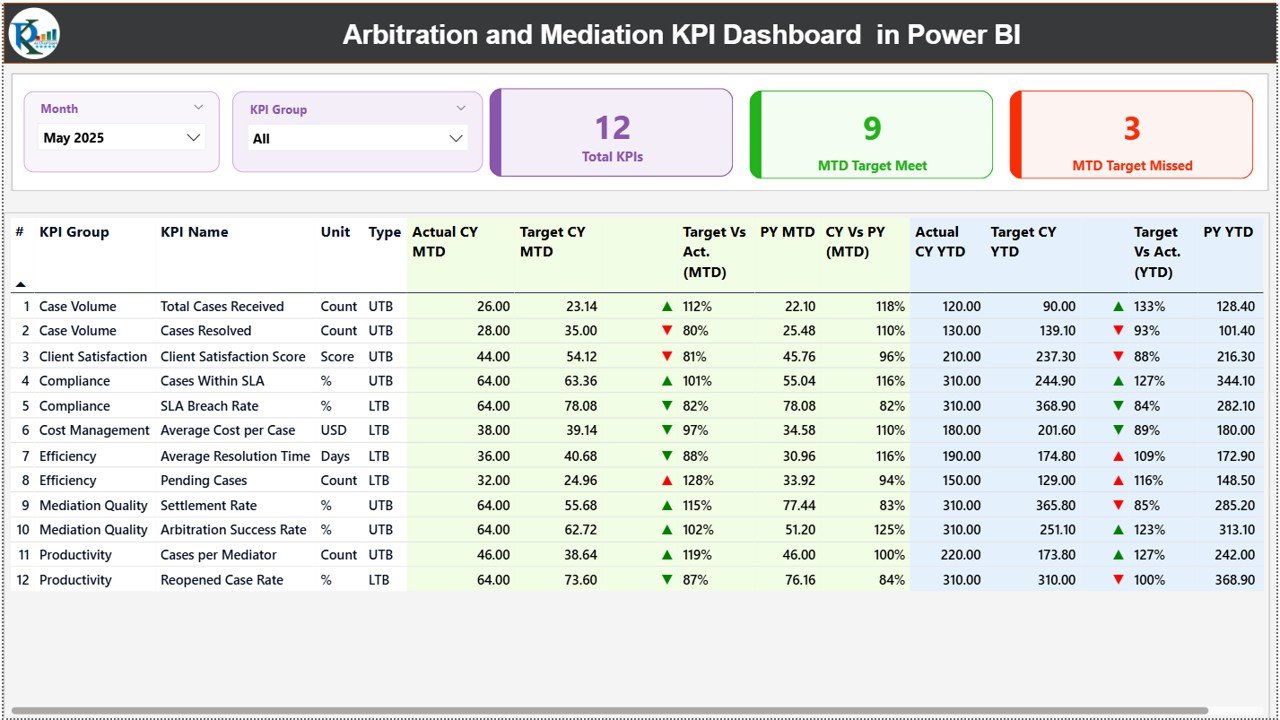Screen dimensions: 1280x720
Task: Click the 3 MTD Target Missed card
Action: click(1130, 134)
